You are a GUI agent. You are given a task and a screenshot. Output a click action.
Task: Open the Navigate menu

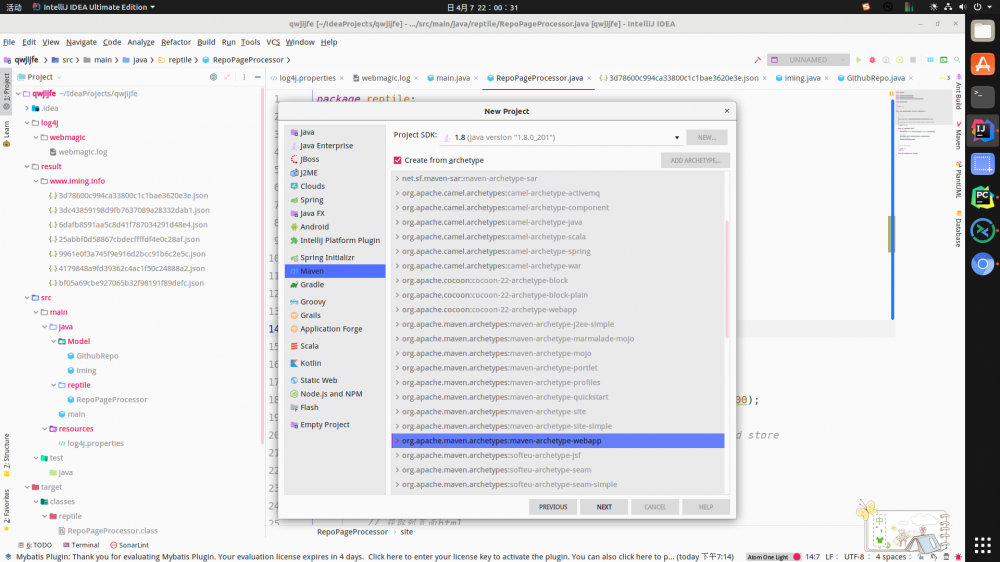(81, 42)
